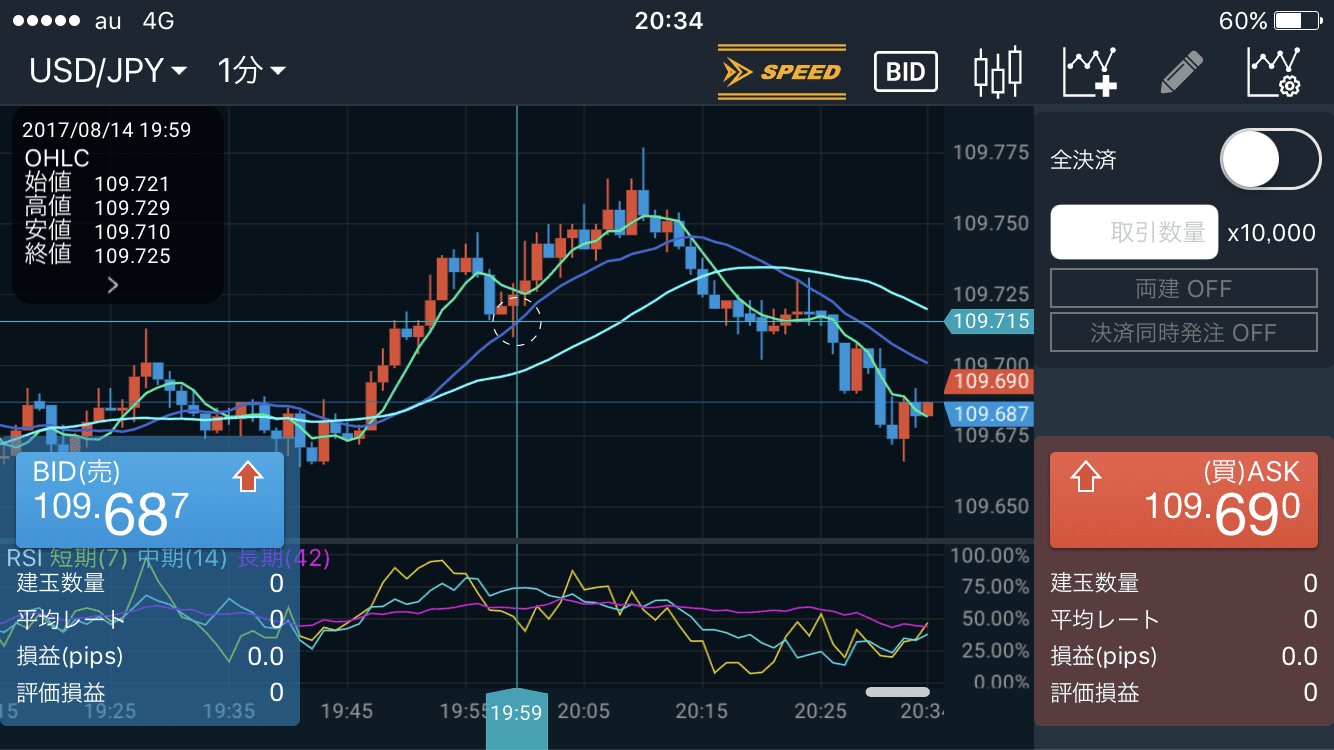Tap the (買)ASK buy button

[1184, 499]
